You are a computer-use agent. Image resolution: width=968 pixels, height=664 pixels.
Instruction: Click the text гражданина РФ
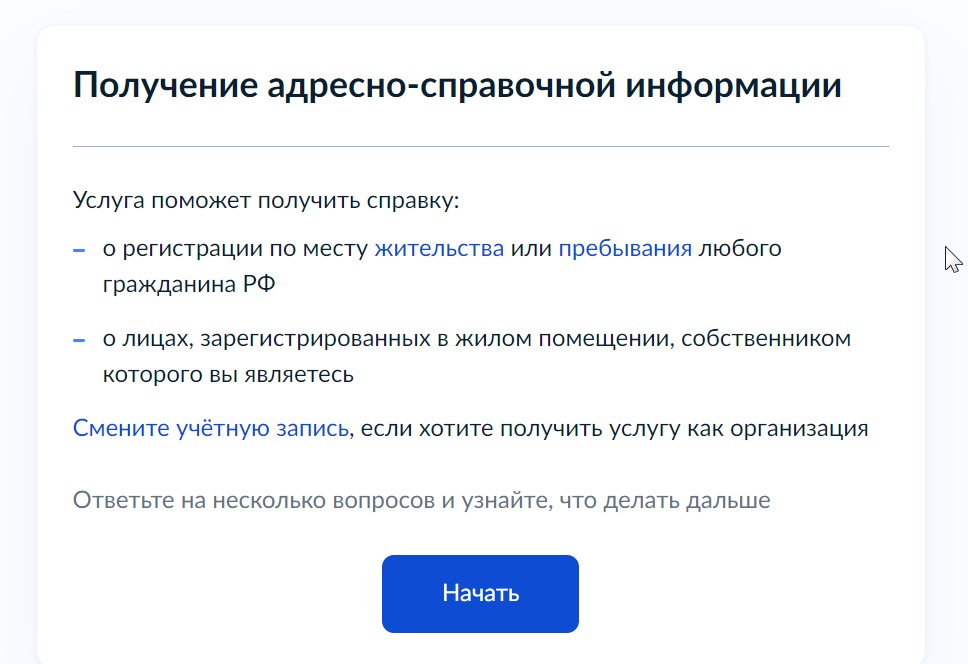(188, 284)
